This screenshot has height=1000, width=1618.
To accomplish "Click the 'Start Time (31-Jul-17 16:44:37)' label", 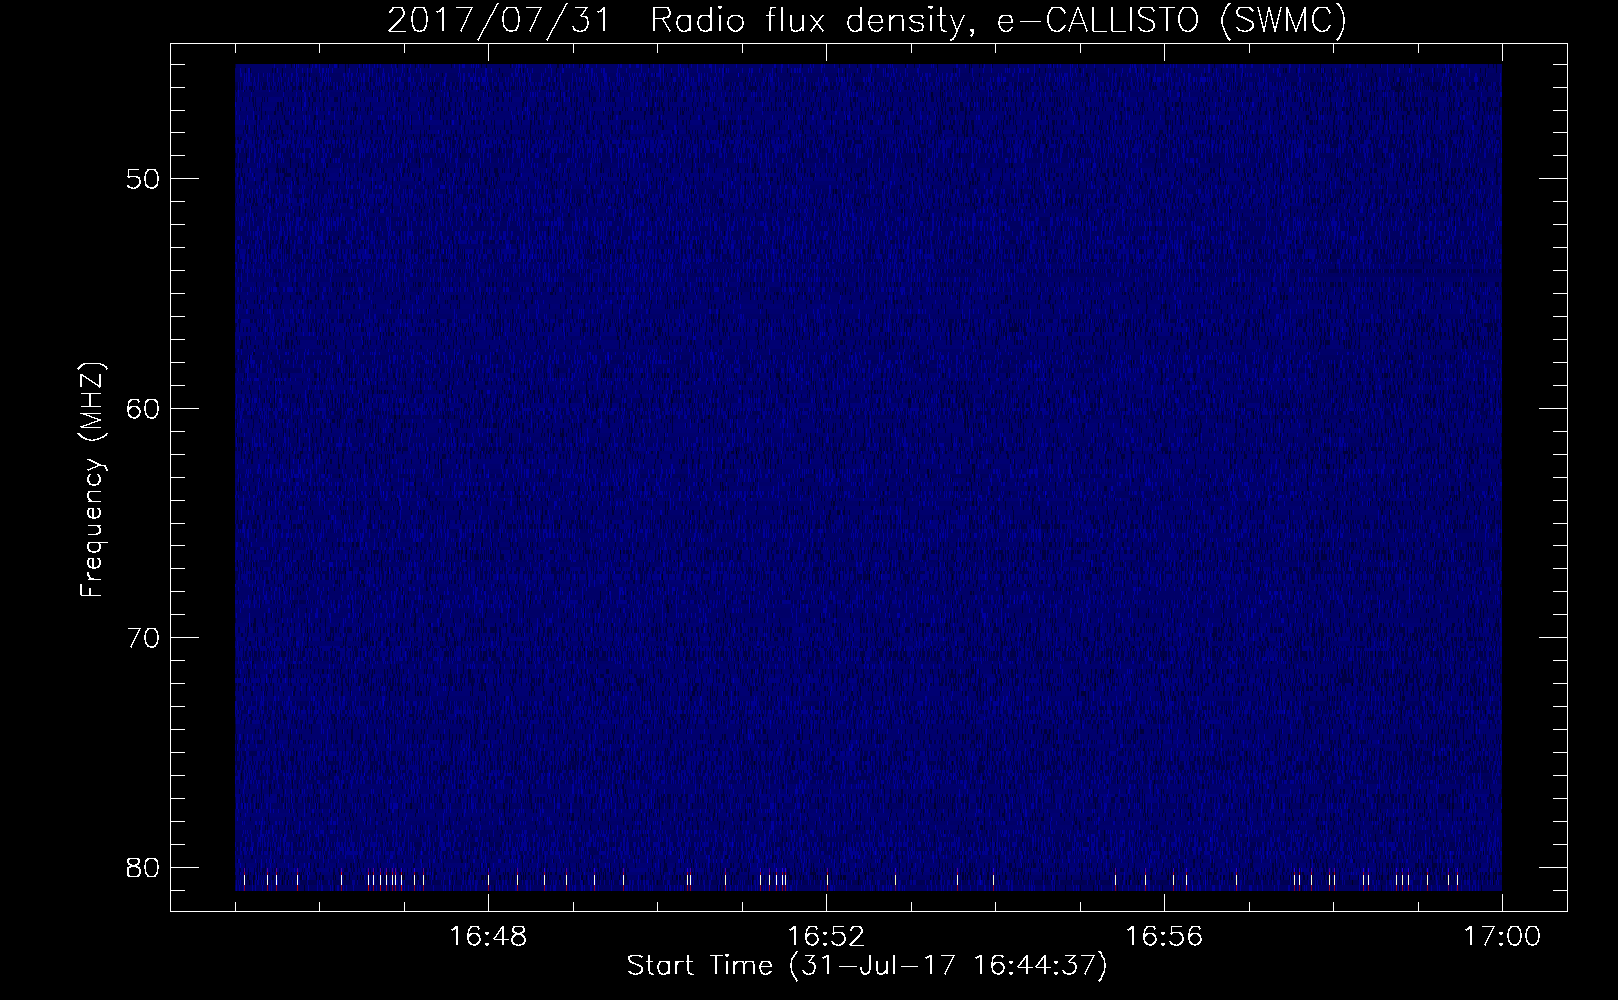I will [867, 966].
